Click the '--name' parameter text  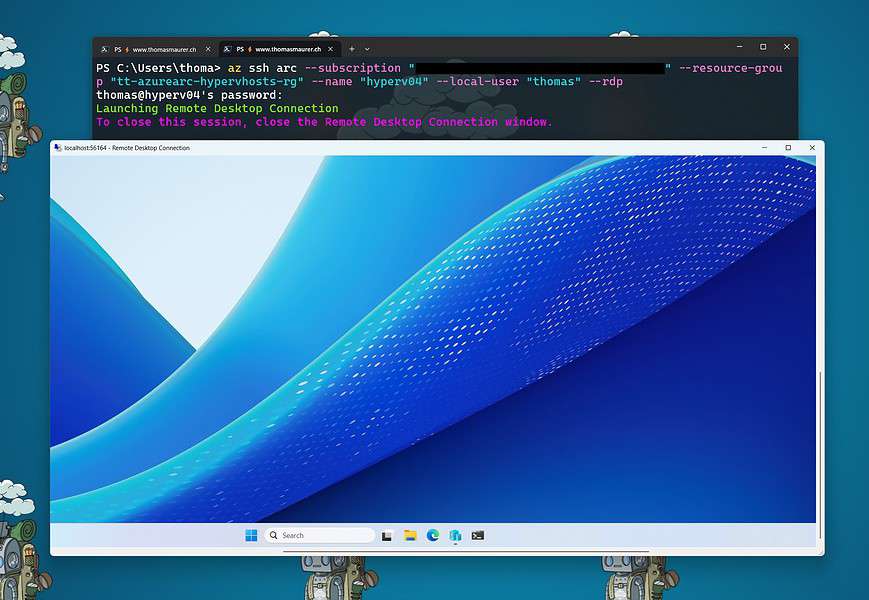coord(331,81)
